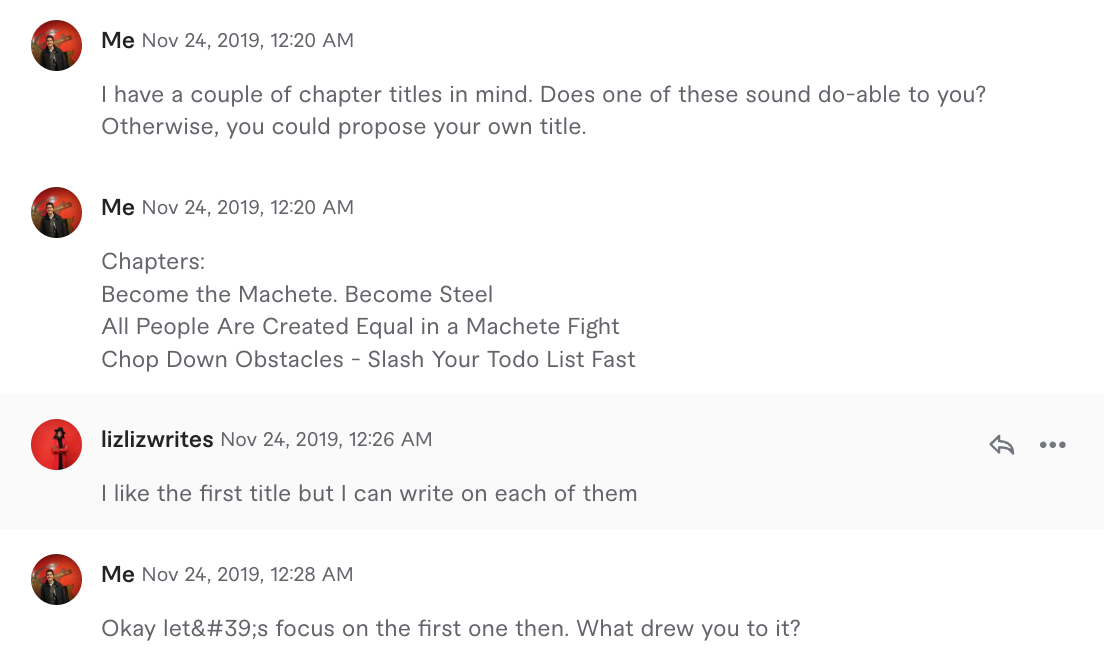Click the "Chapters:" heading text
This screenshot has height=670, width=1104.
153,262
